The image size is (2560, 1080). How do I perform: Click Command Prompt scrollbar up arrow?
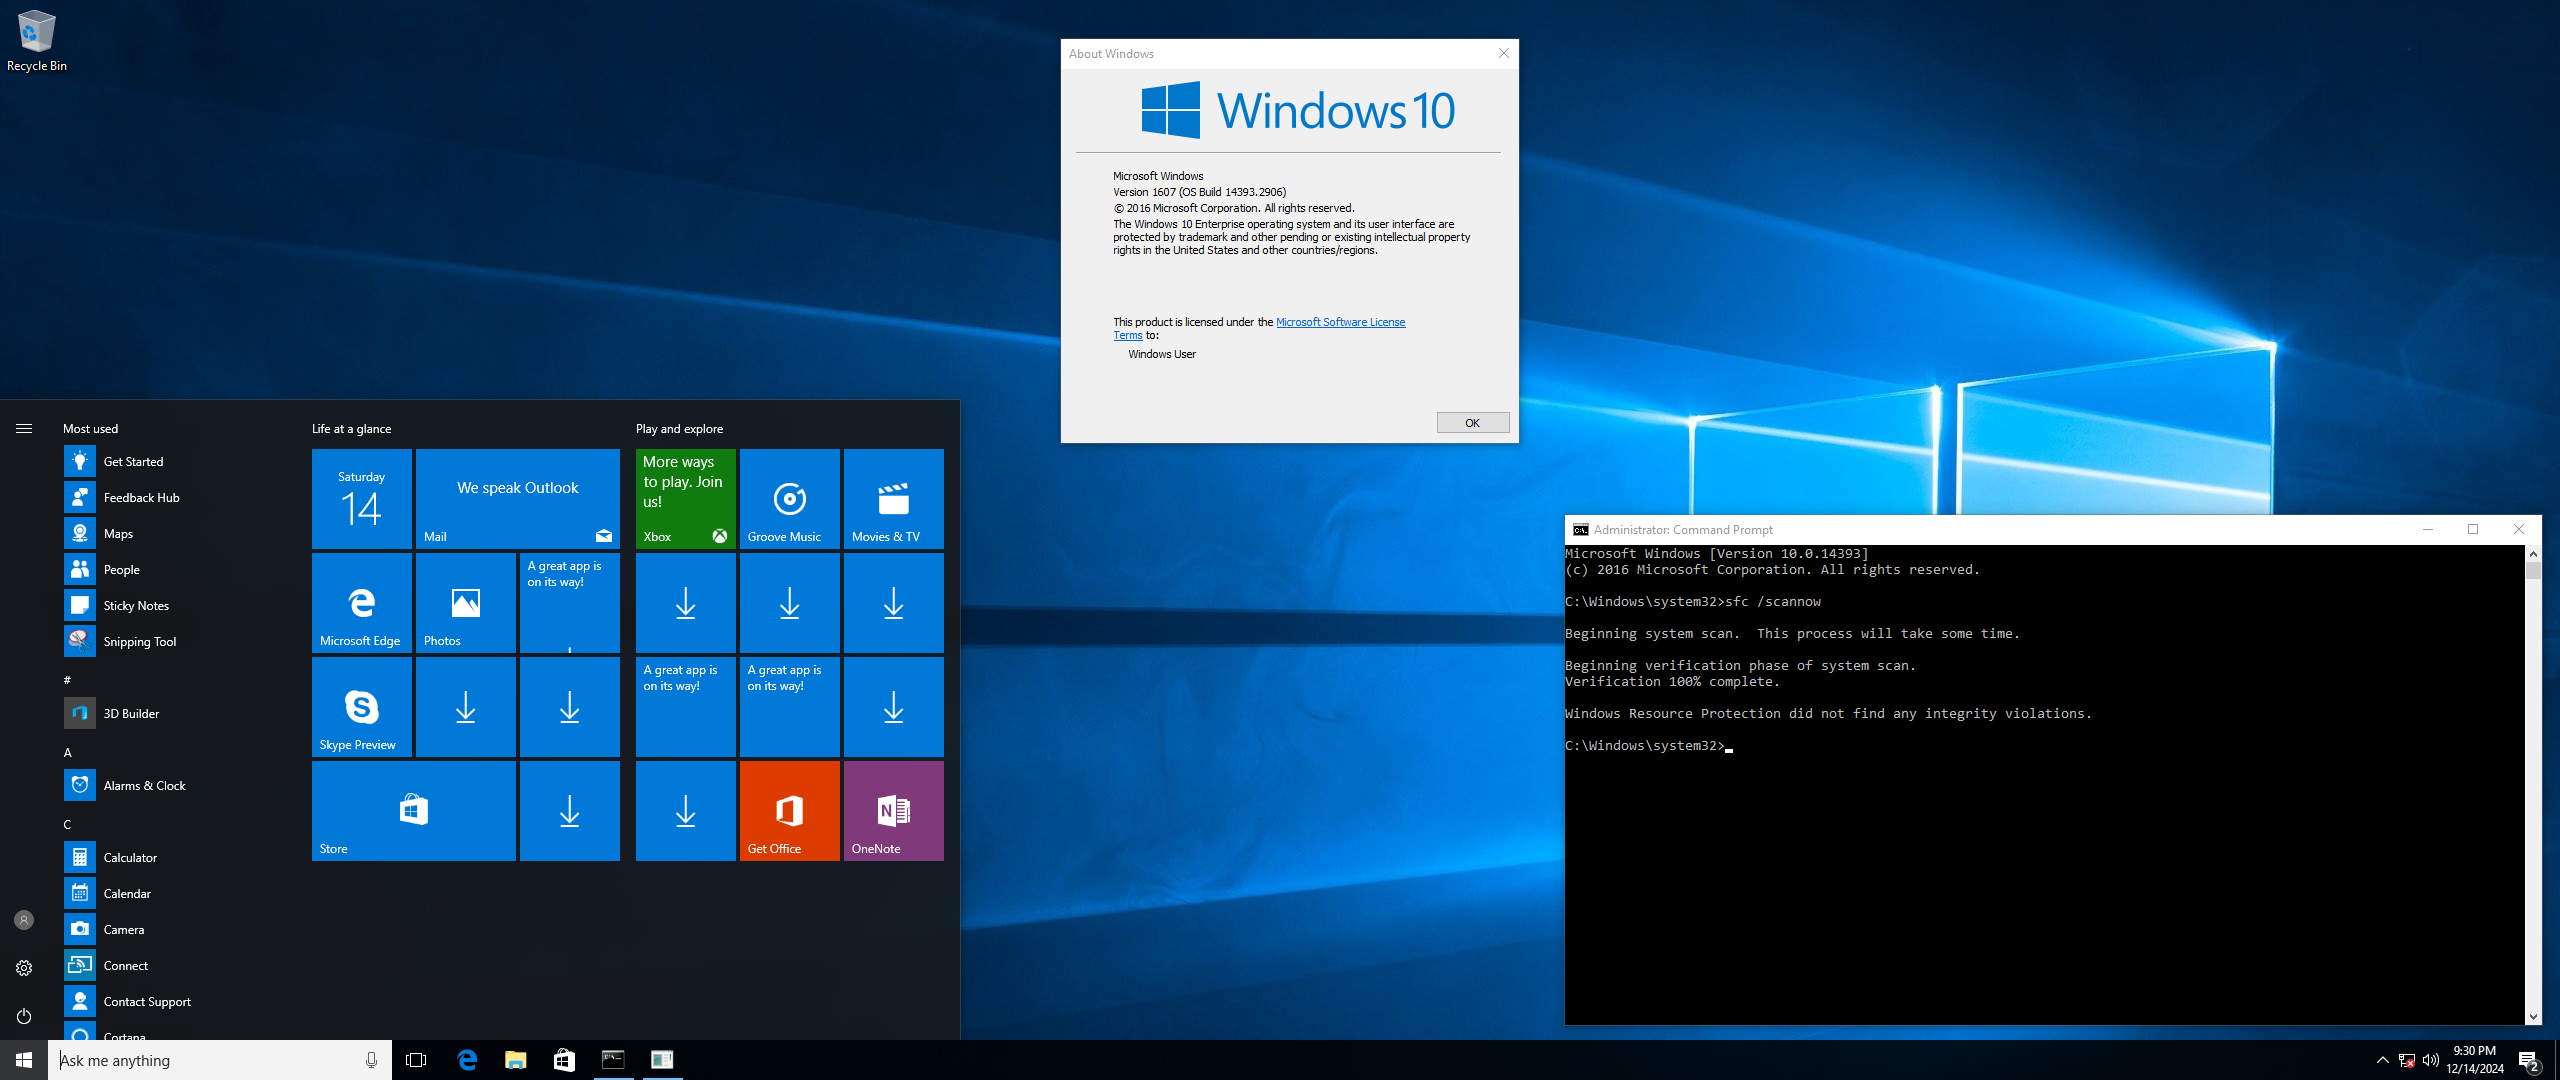[2533, 553]
